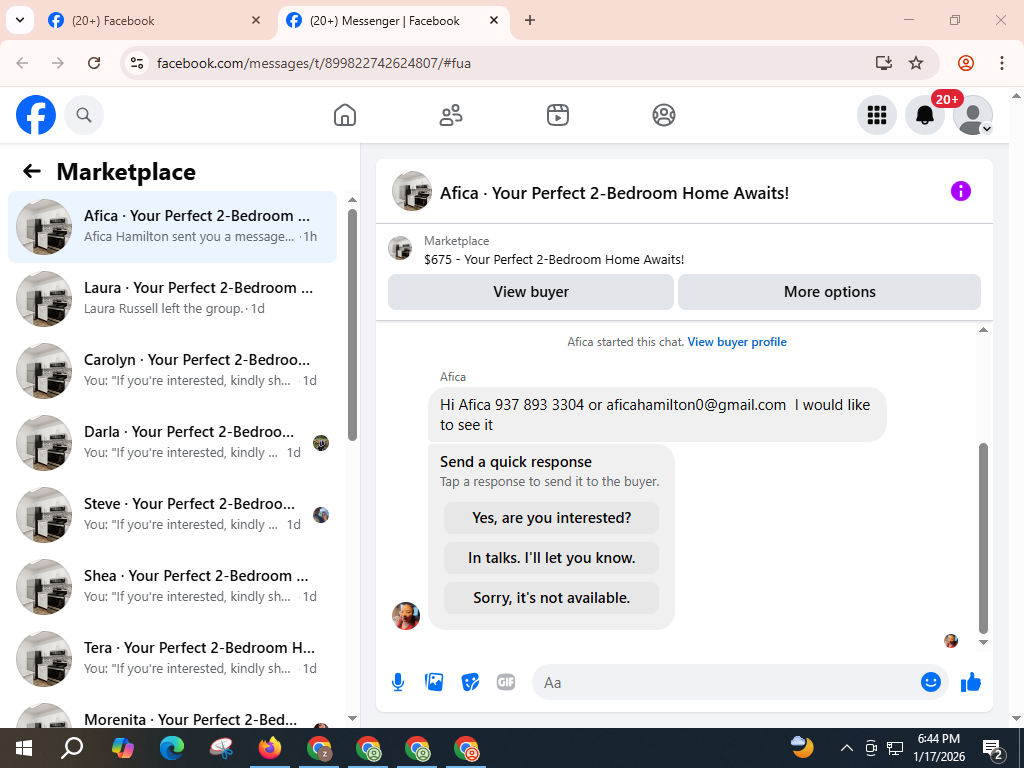
Task: Go back in browser history
Action: click(x=22, y=63)
